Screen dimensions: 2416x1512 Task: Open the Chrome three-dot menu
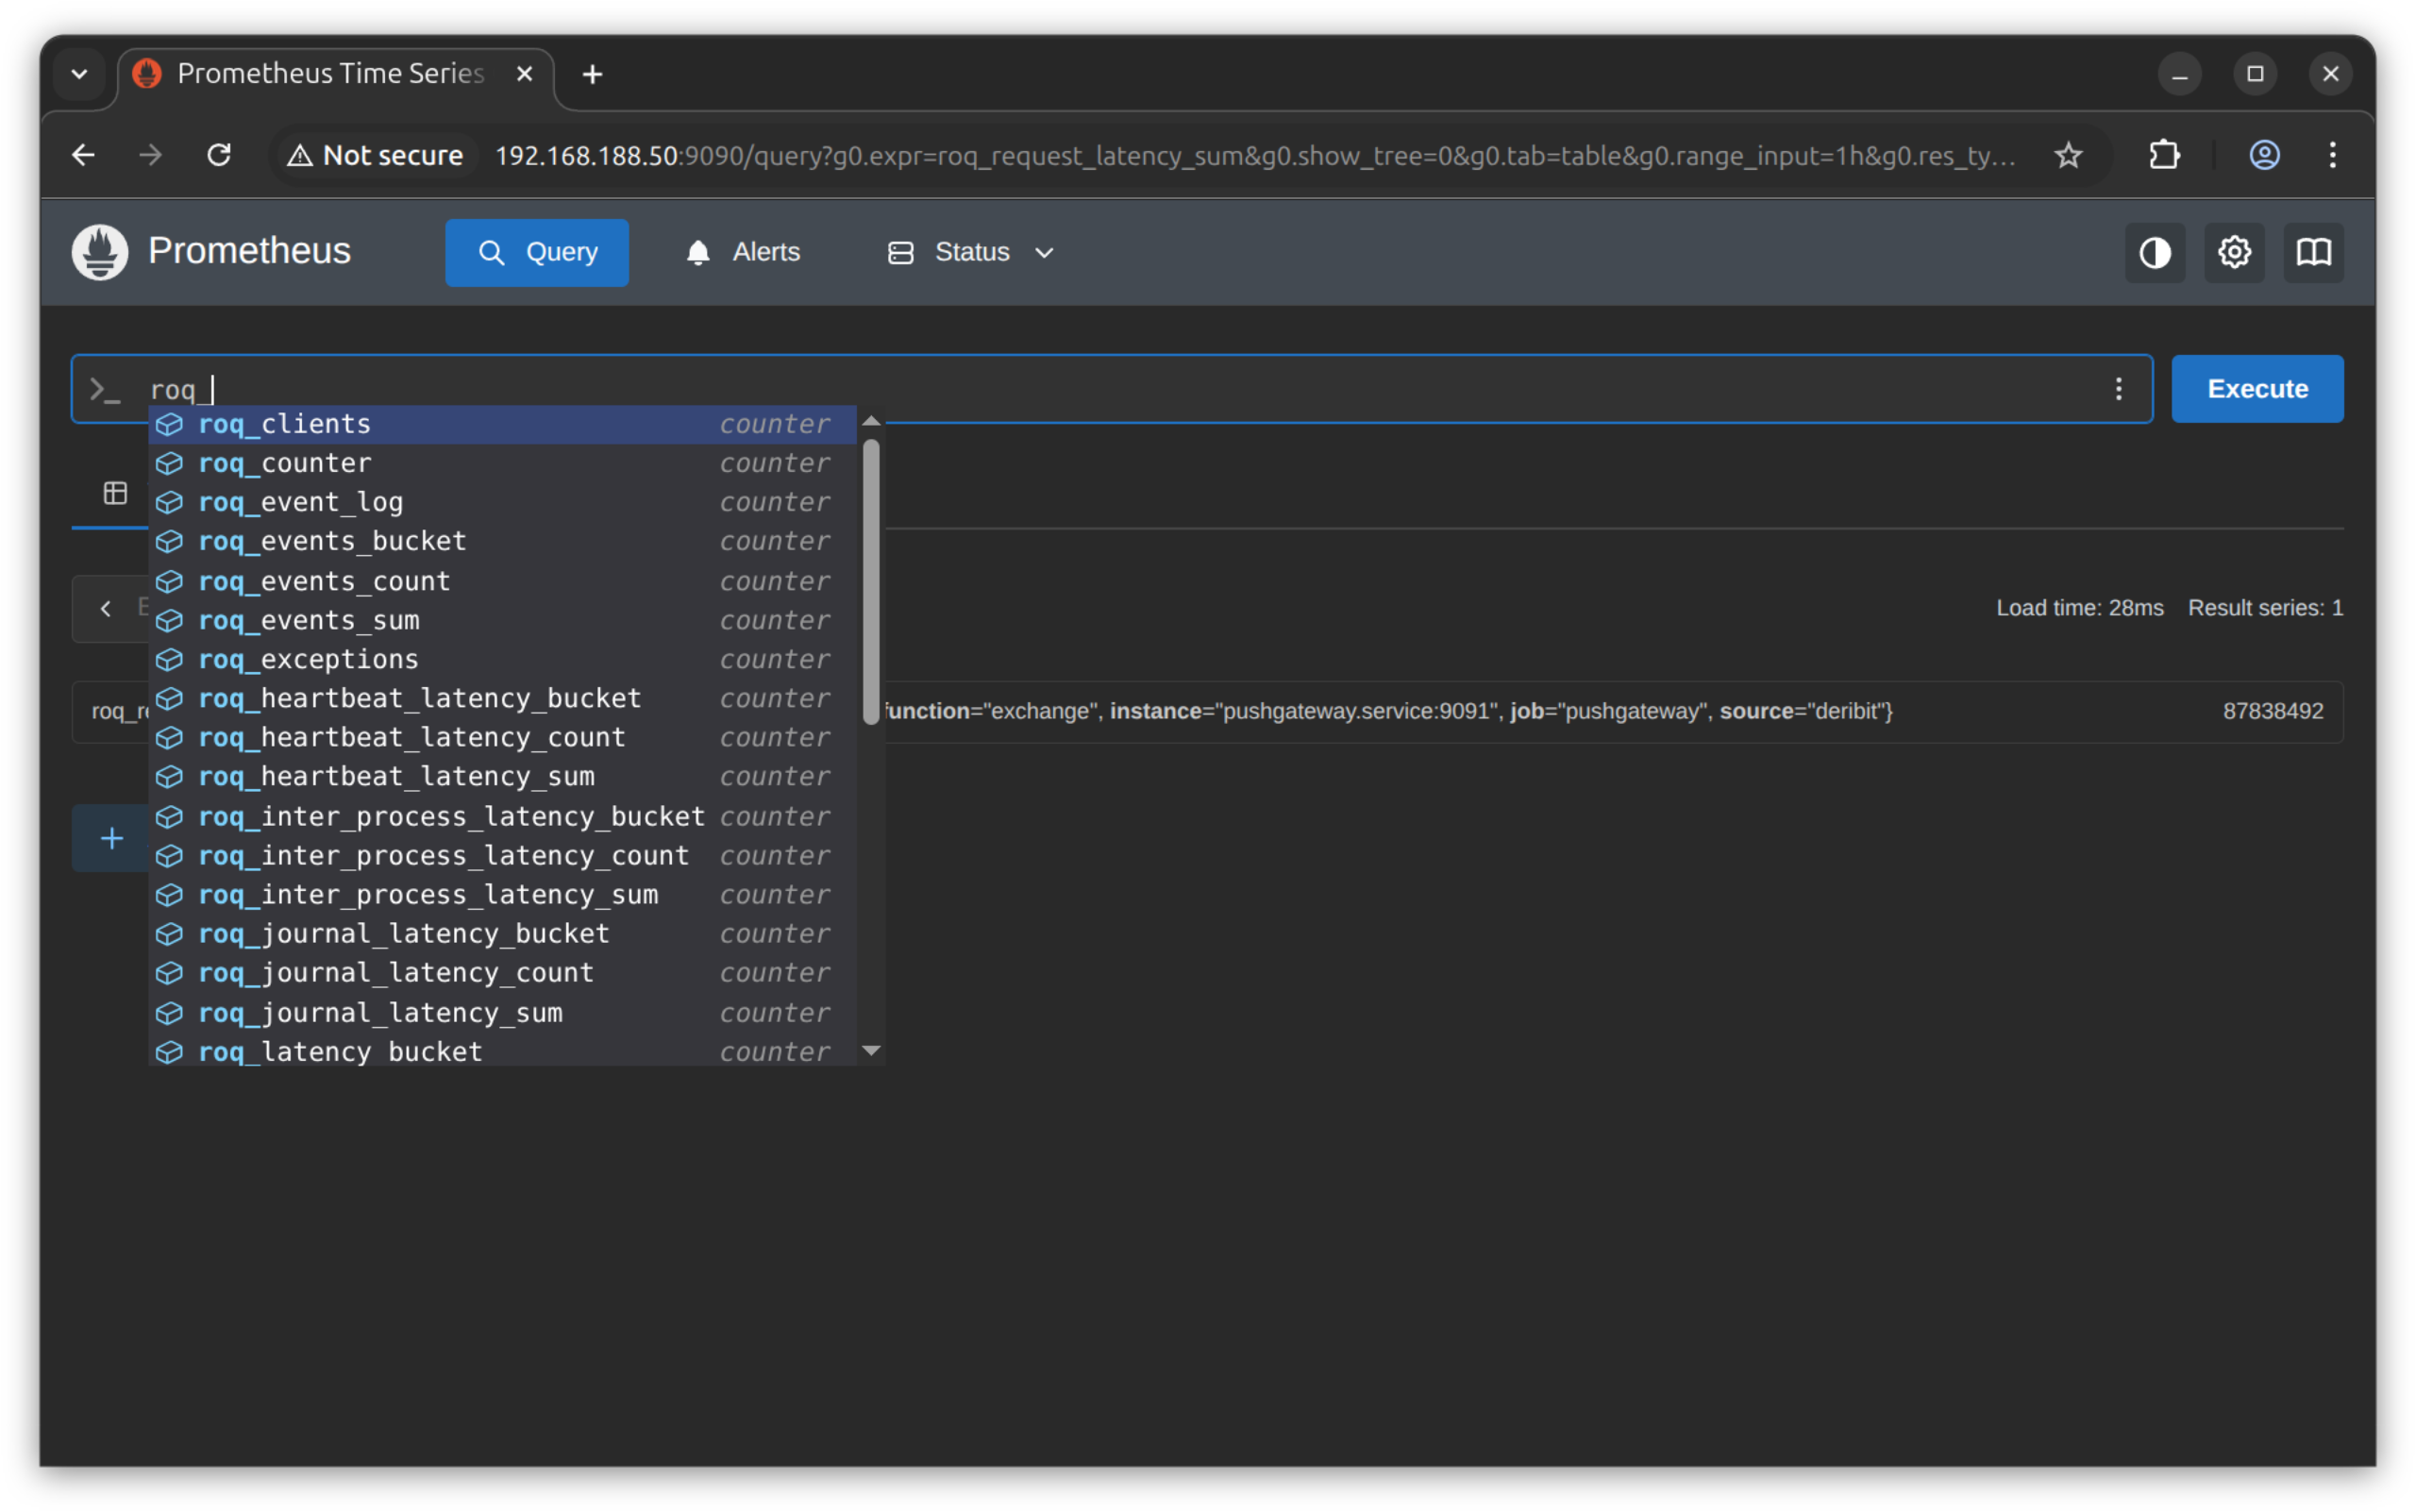2332,155
